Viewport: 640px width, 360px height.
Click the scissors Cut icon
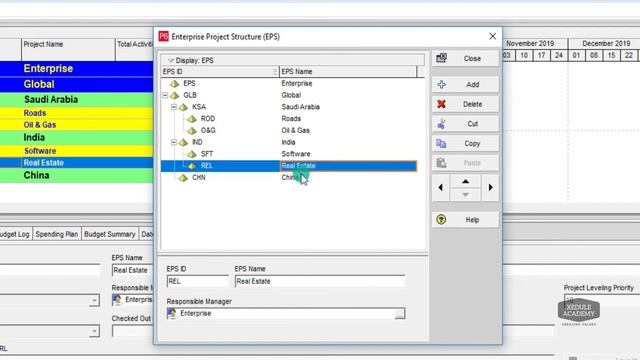[x=441, y=124]
